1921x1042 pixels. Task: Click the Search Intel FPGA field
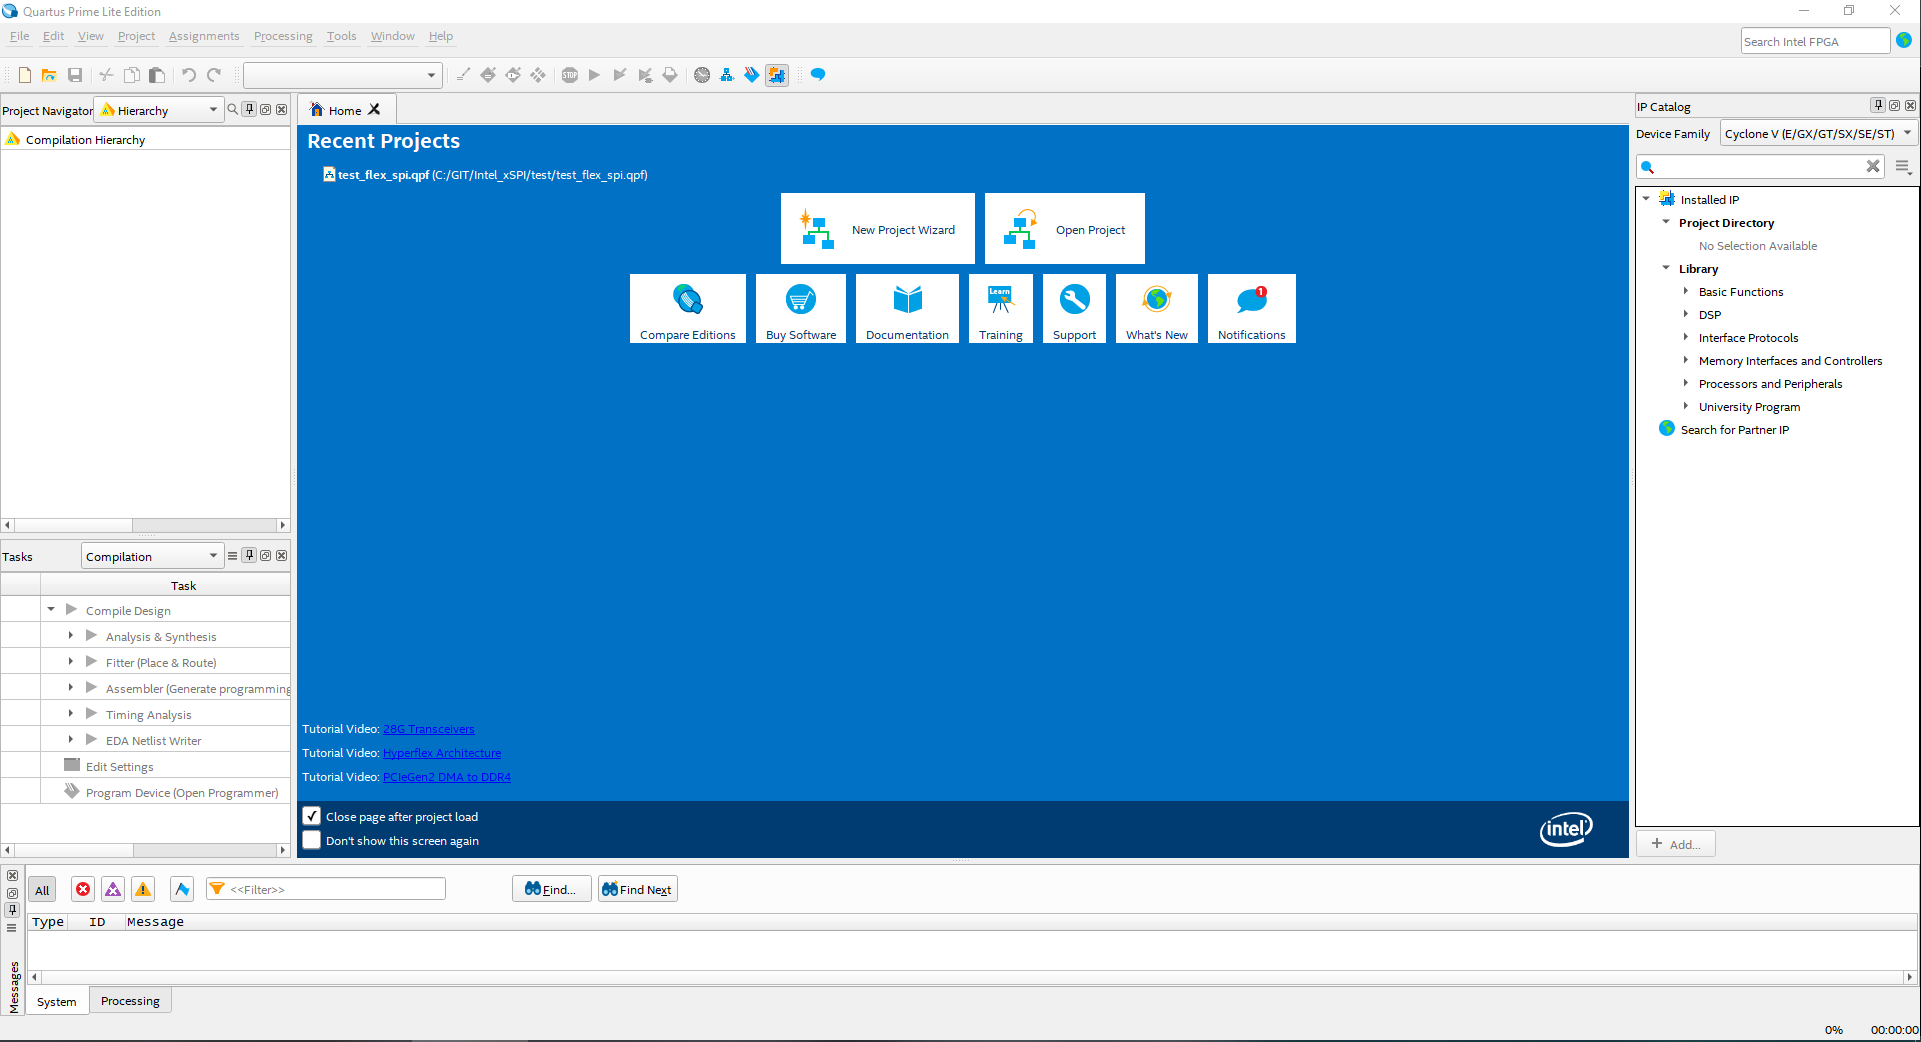pyautogui.click(x=1815, y=41)
